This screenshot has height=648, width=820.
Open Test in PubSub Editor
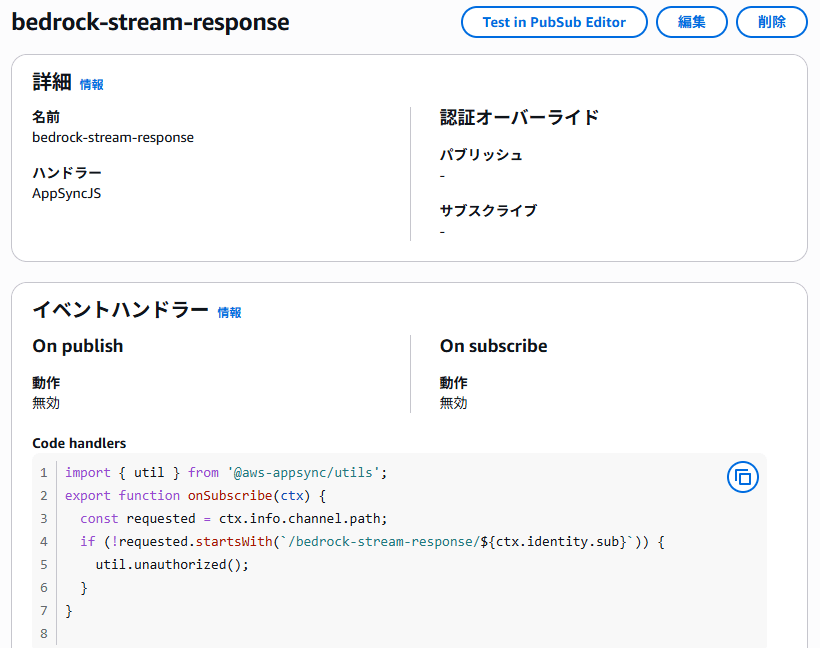pyautogui.click(x=554, y=22)
